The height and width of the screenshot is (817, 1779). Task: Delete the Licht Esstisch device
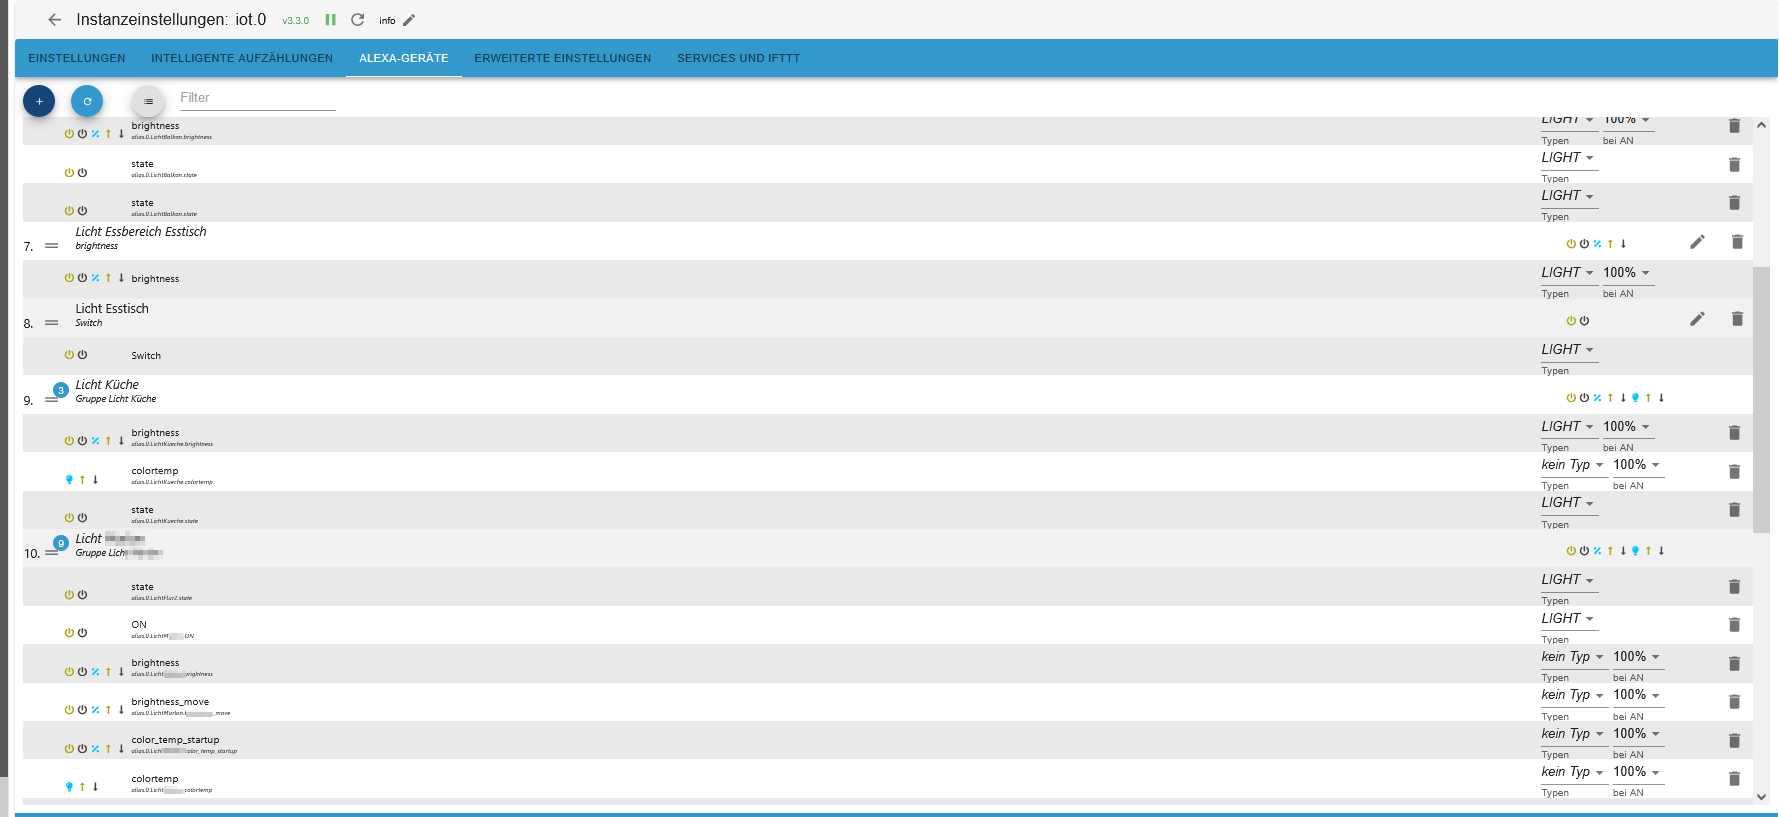[1737, 319]
